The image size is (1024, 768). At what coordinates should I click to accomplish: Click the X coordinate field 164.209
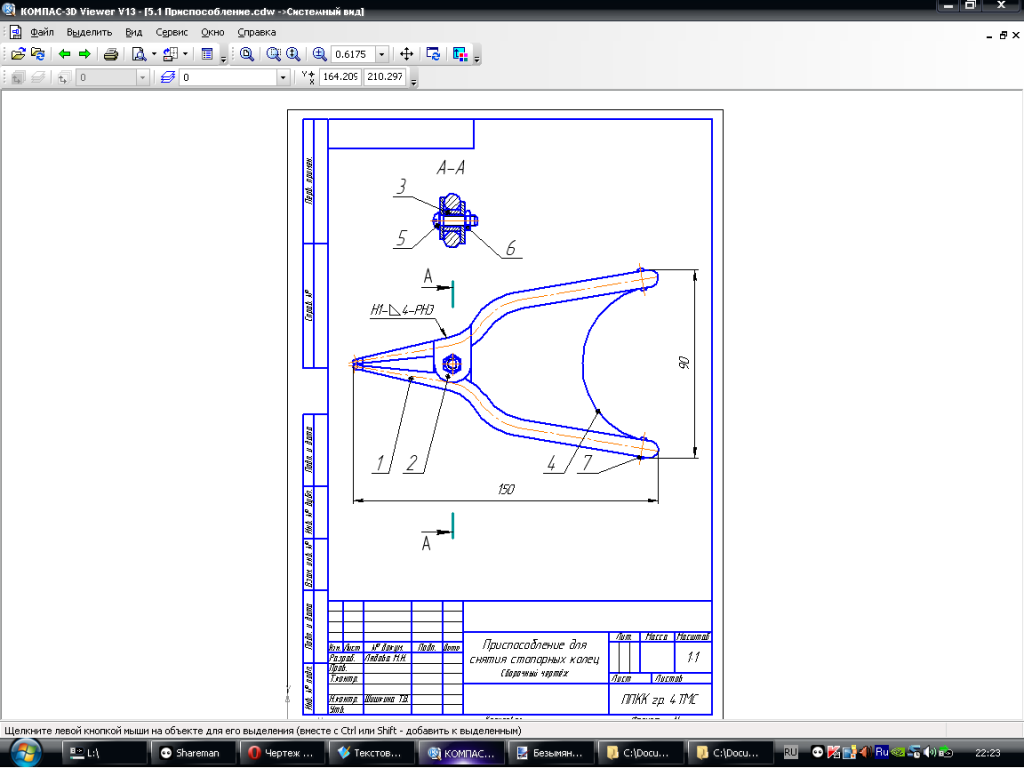(x=340, y=77)
